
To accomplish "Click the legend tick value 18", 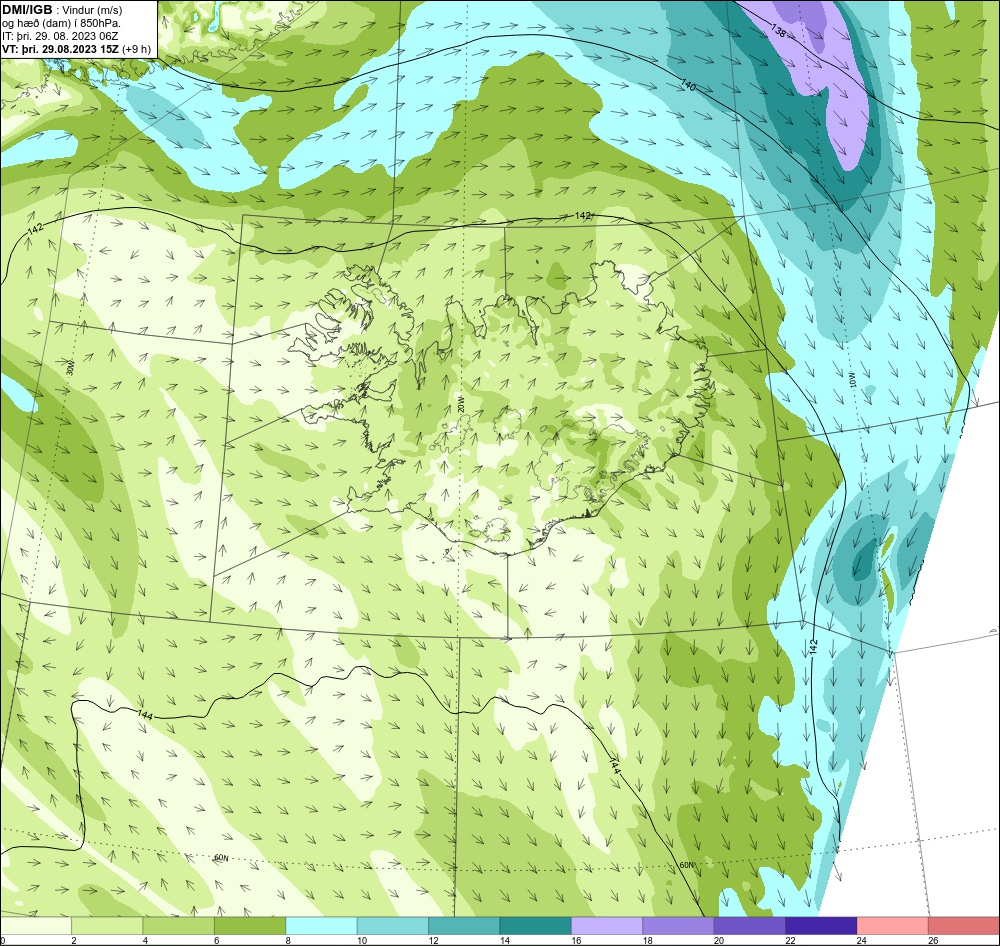I will 647,940.
